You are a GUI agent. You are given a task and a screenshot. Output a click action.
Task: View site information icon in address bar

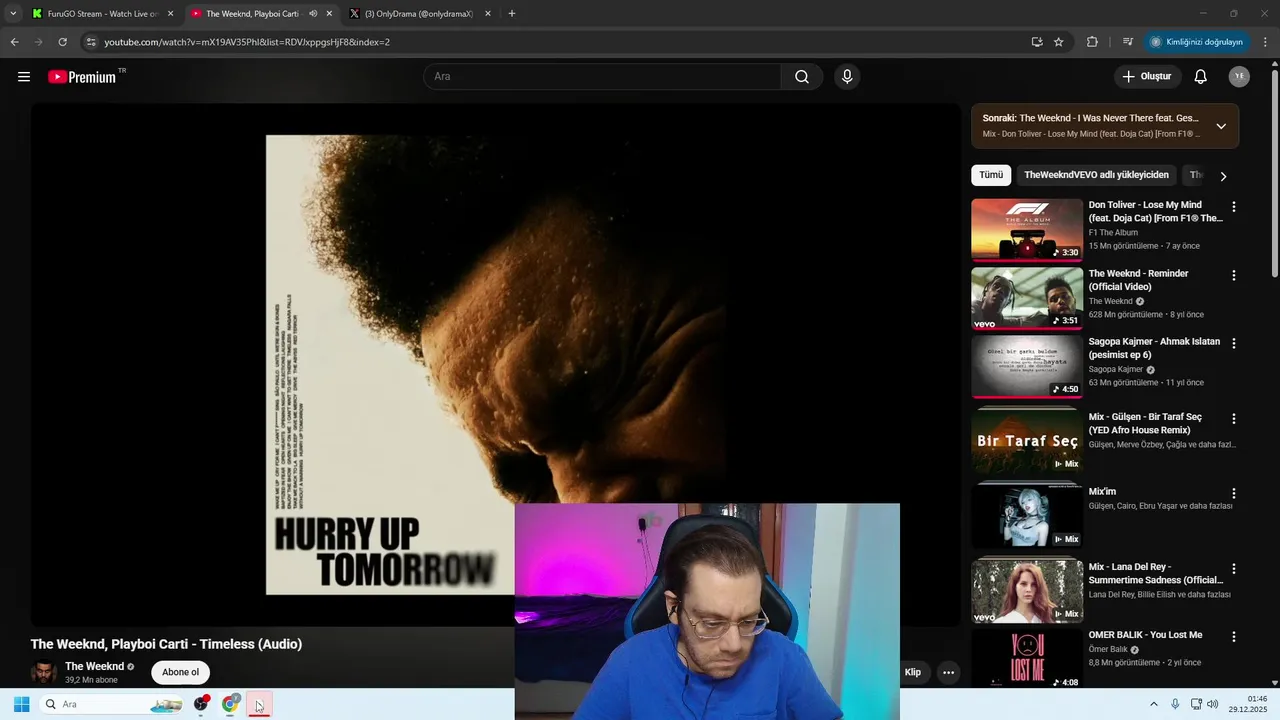click(x=91, y=42)
